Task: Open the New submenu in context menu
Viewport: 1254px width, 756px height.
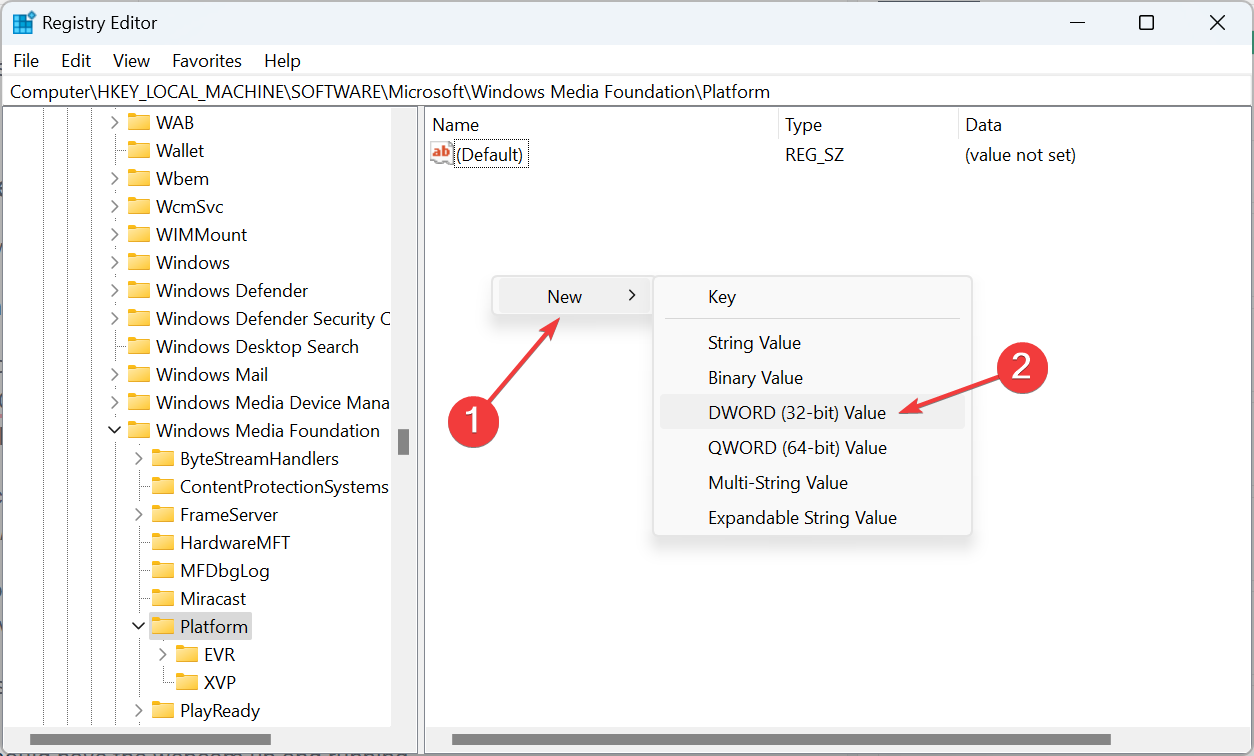Action: tap(574, 296)
